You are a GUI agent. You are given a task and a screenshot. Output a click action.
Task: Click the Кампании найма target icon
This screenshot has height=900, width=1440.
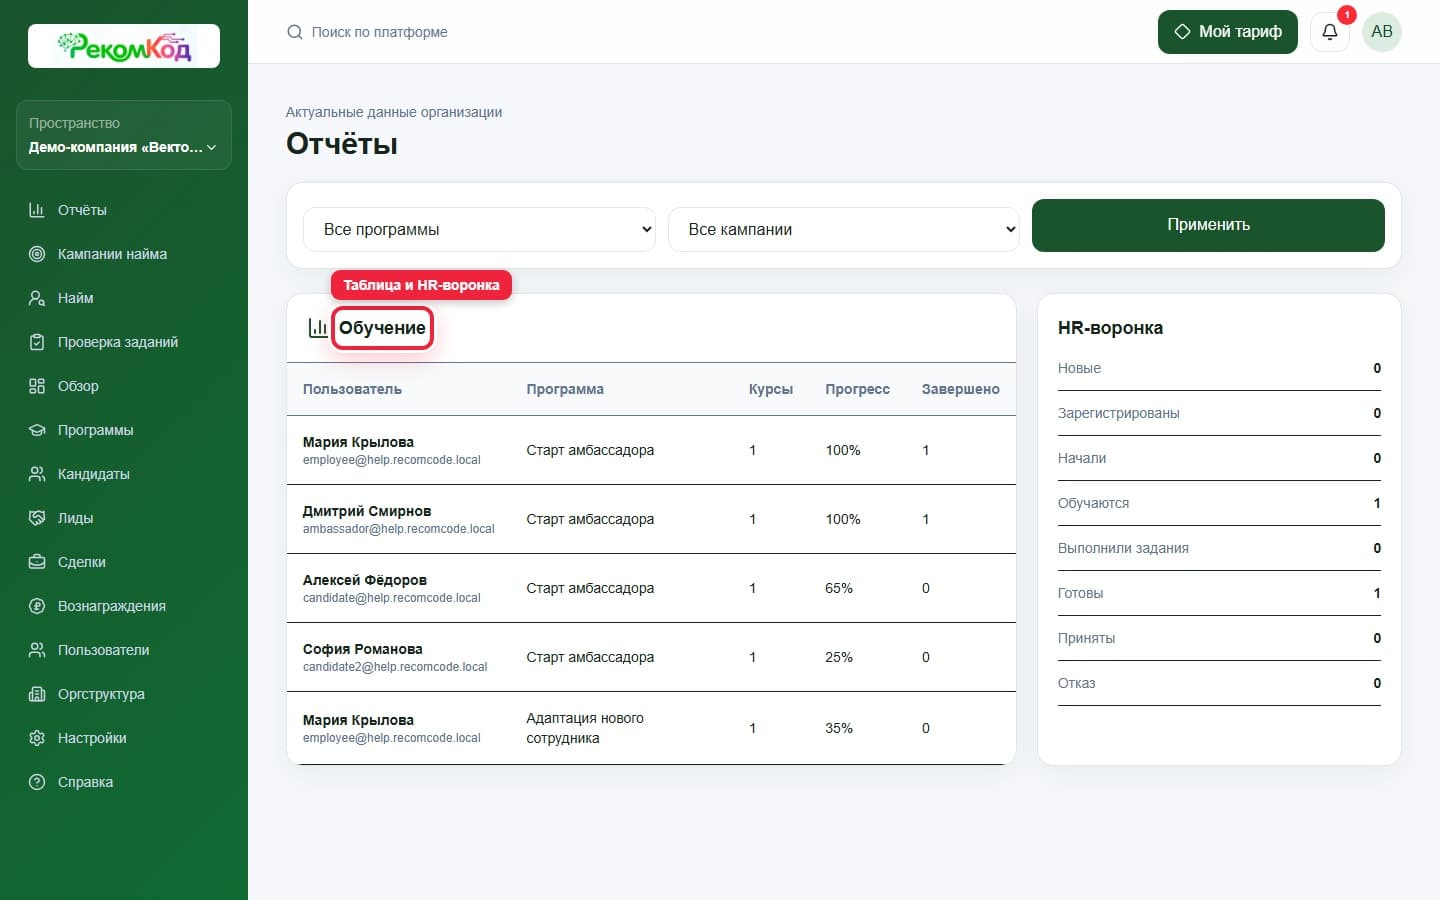click(37, 254)
